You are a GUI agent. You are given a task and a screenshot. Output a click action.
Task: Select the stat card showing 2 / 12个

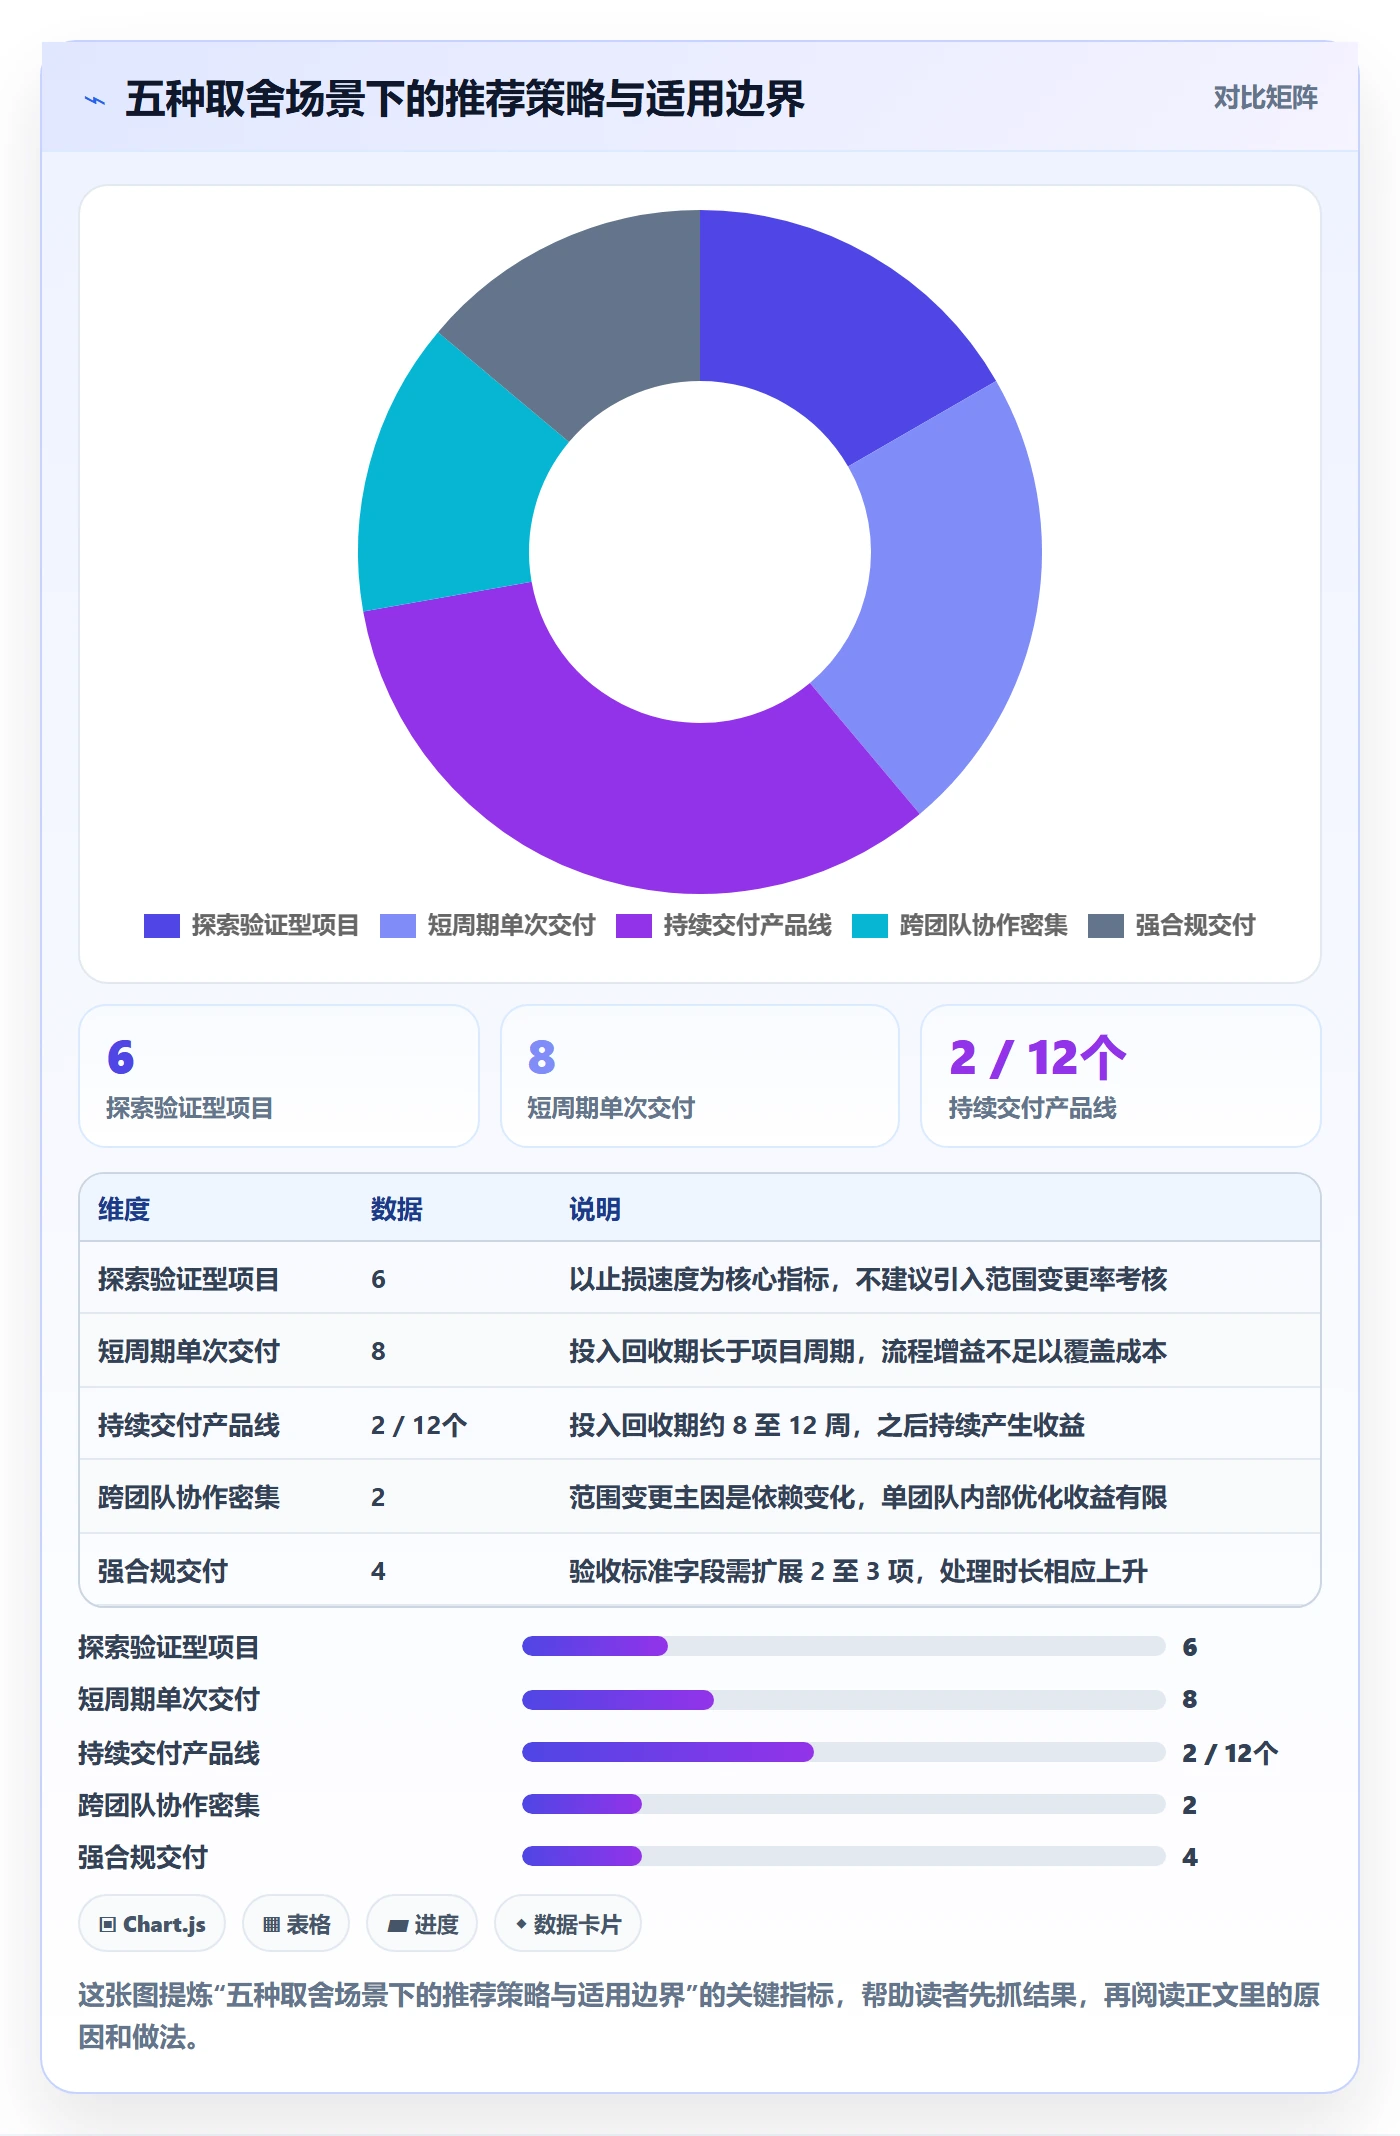click(1121, 1076)
